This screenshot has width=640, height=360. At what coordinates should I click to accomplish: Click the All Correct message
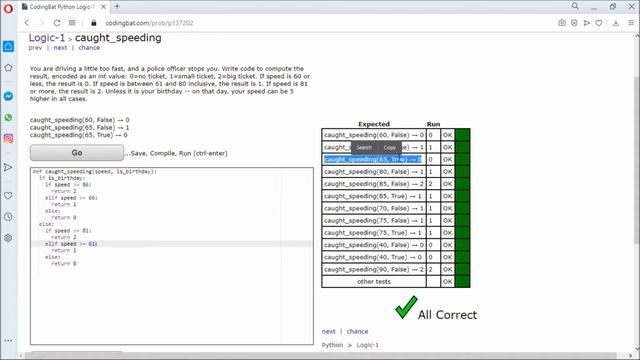447,315
